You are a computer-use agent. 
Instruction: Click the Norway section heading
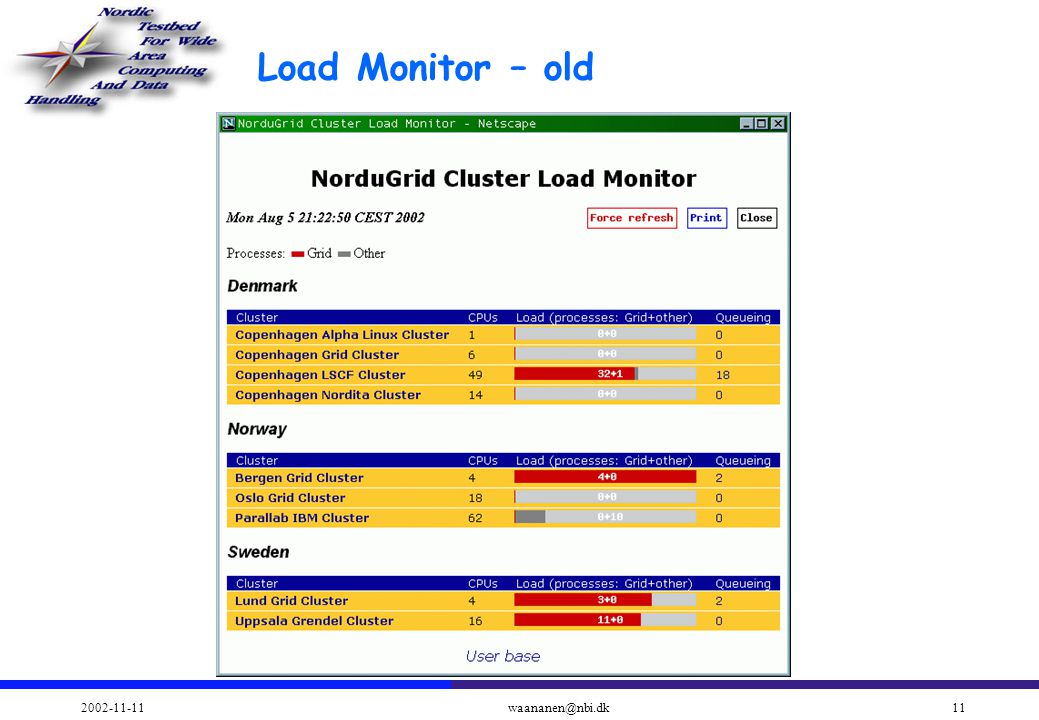(257, 429)
